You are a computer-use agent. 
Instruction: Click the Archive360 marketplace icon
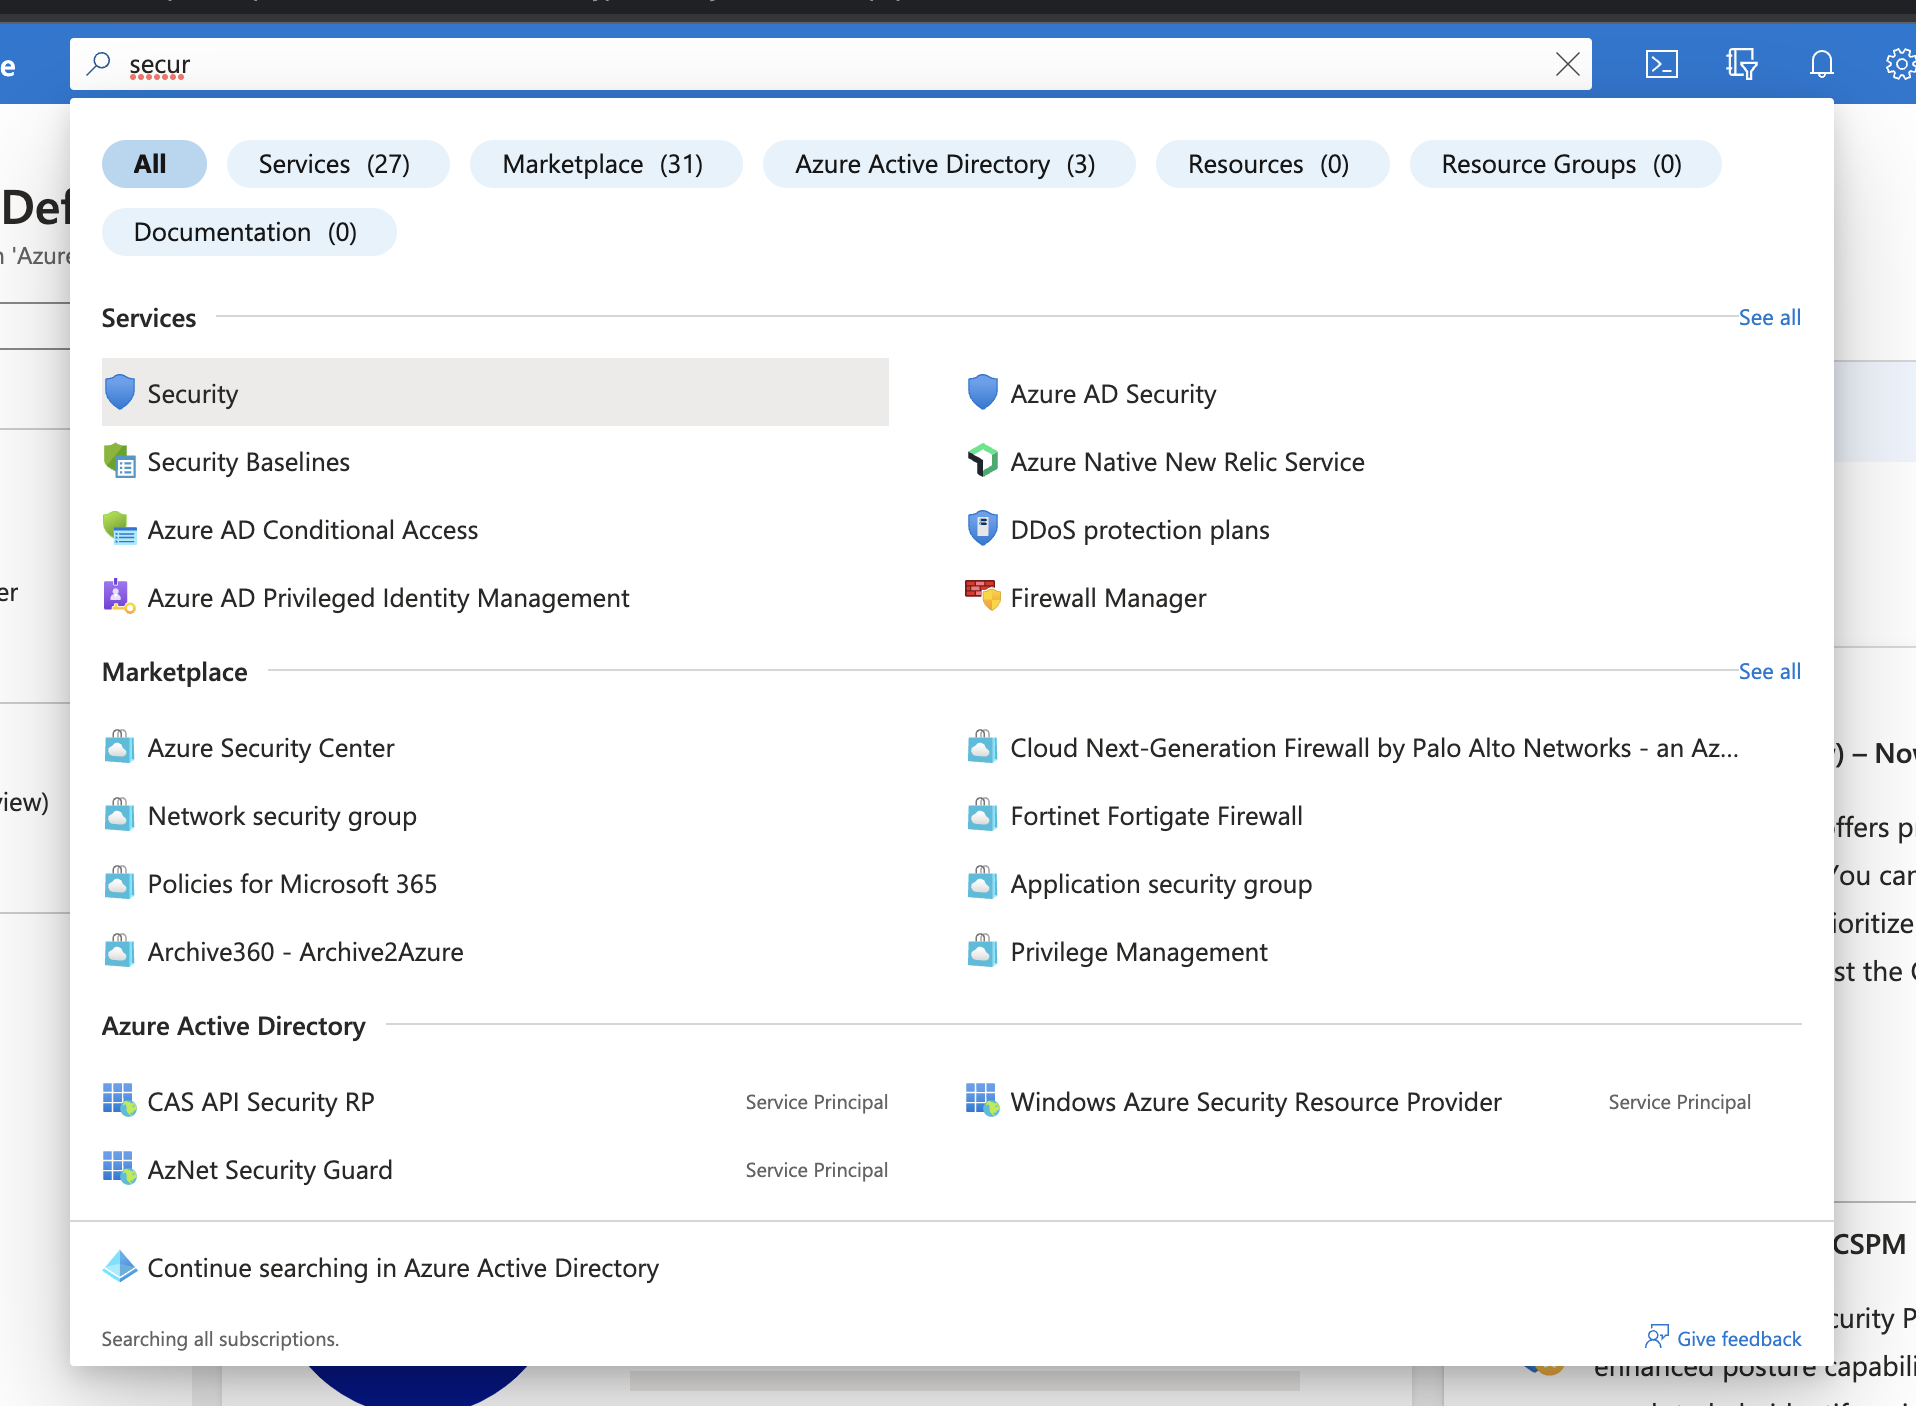[x=120, y=951]
